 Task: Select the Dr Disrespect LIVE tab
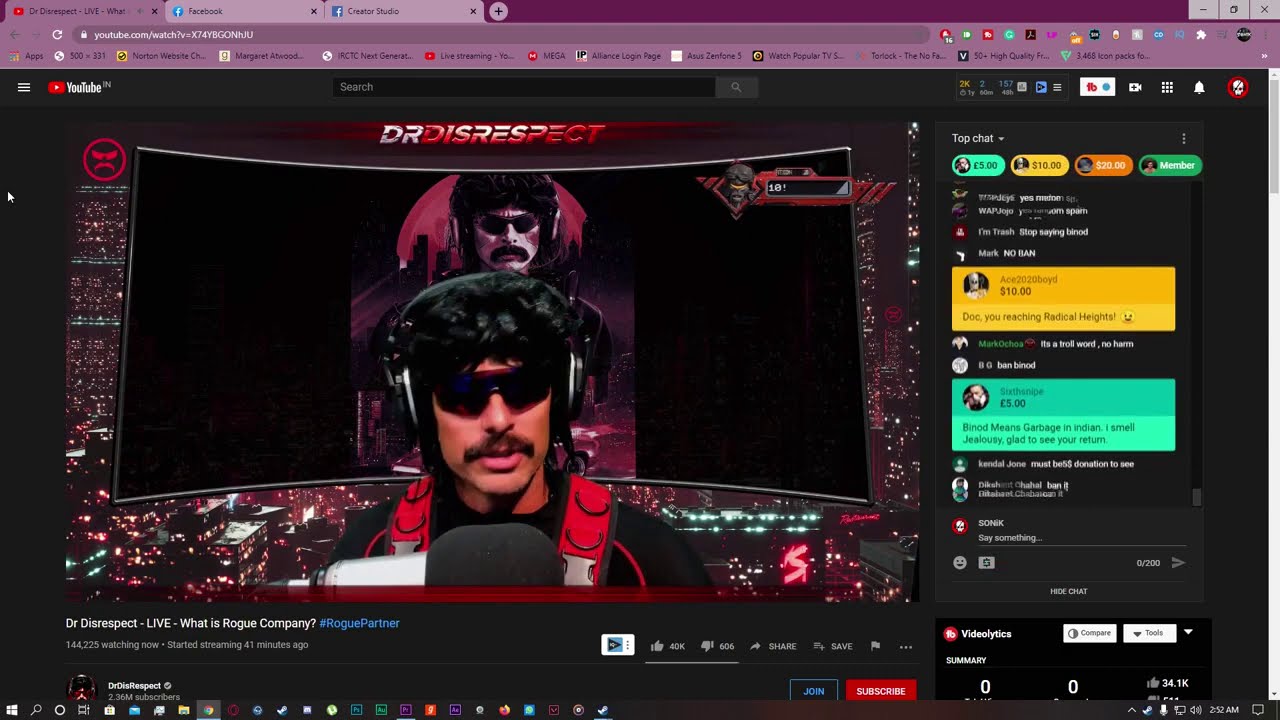[84, 11]
